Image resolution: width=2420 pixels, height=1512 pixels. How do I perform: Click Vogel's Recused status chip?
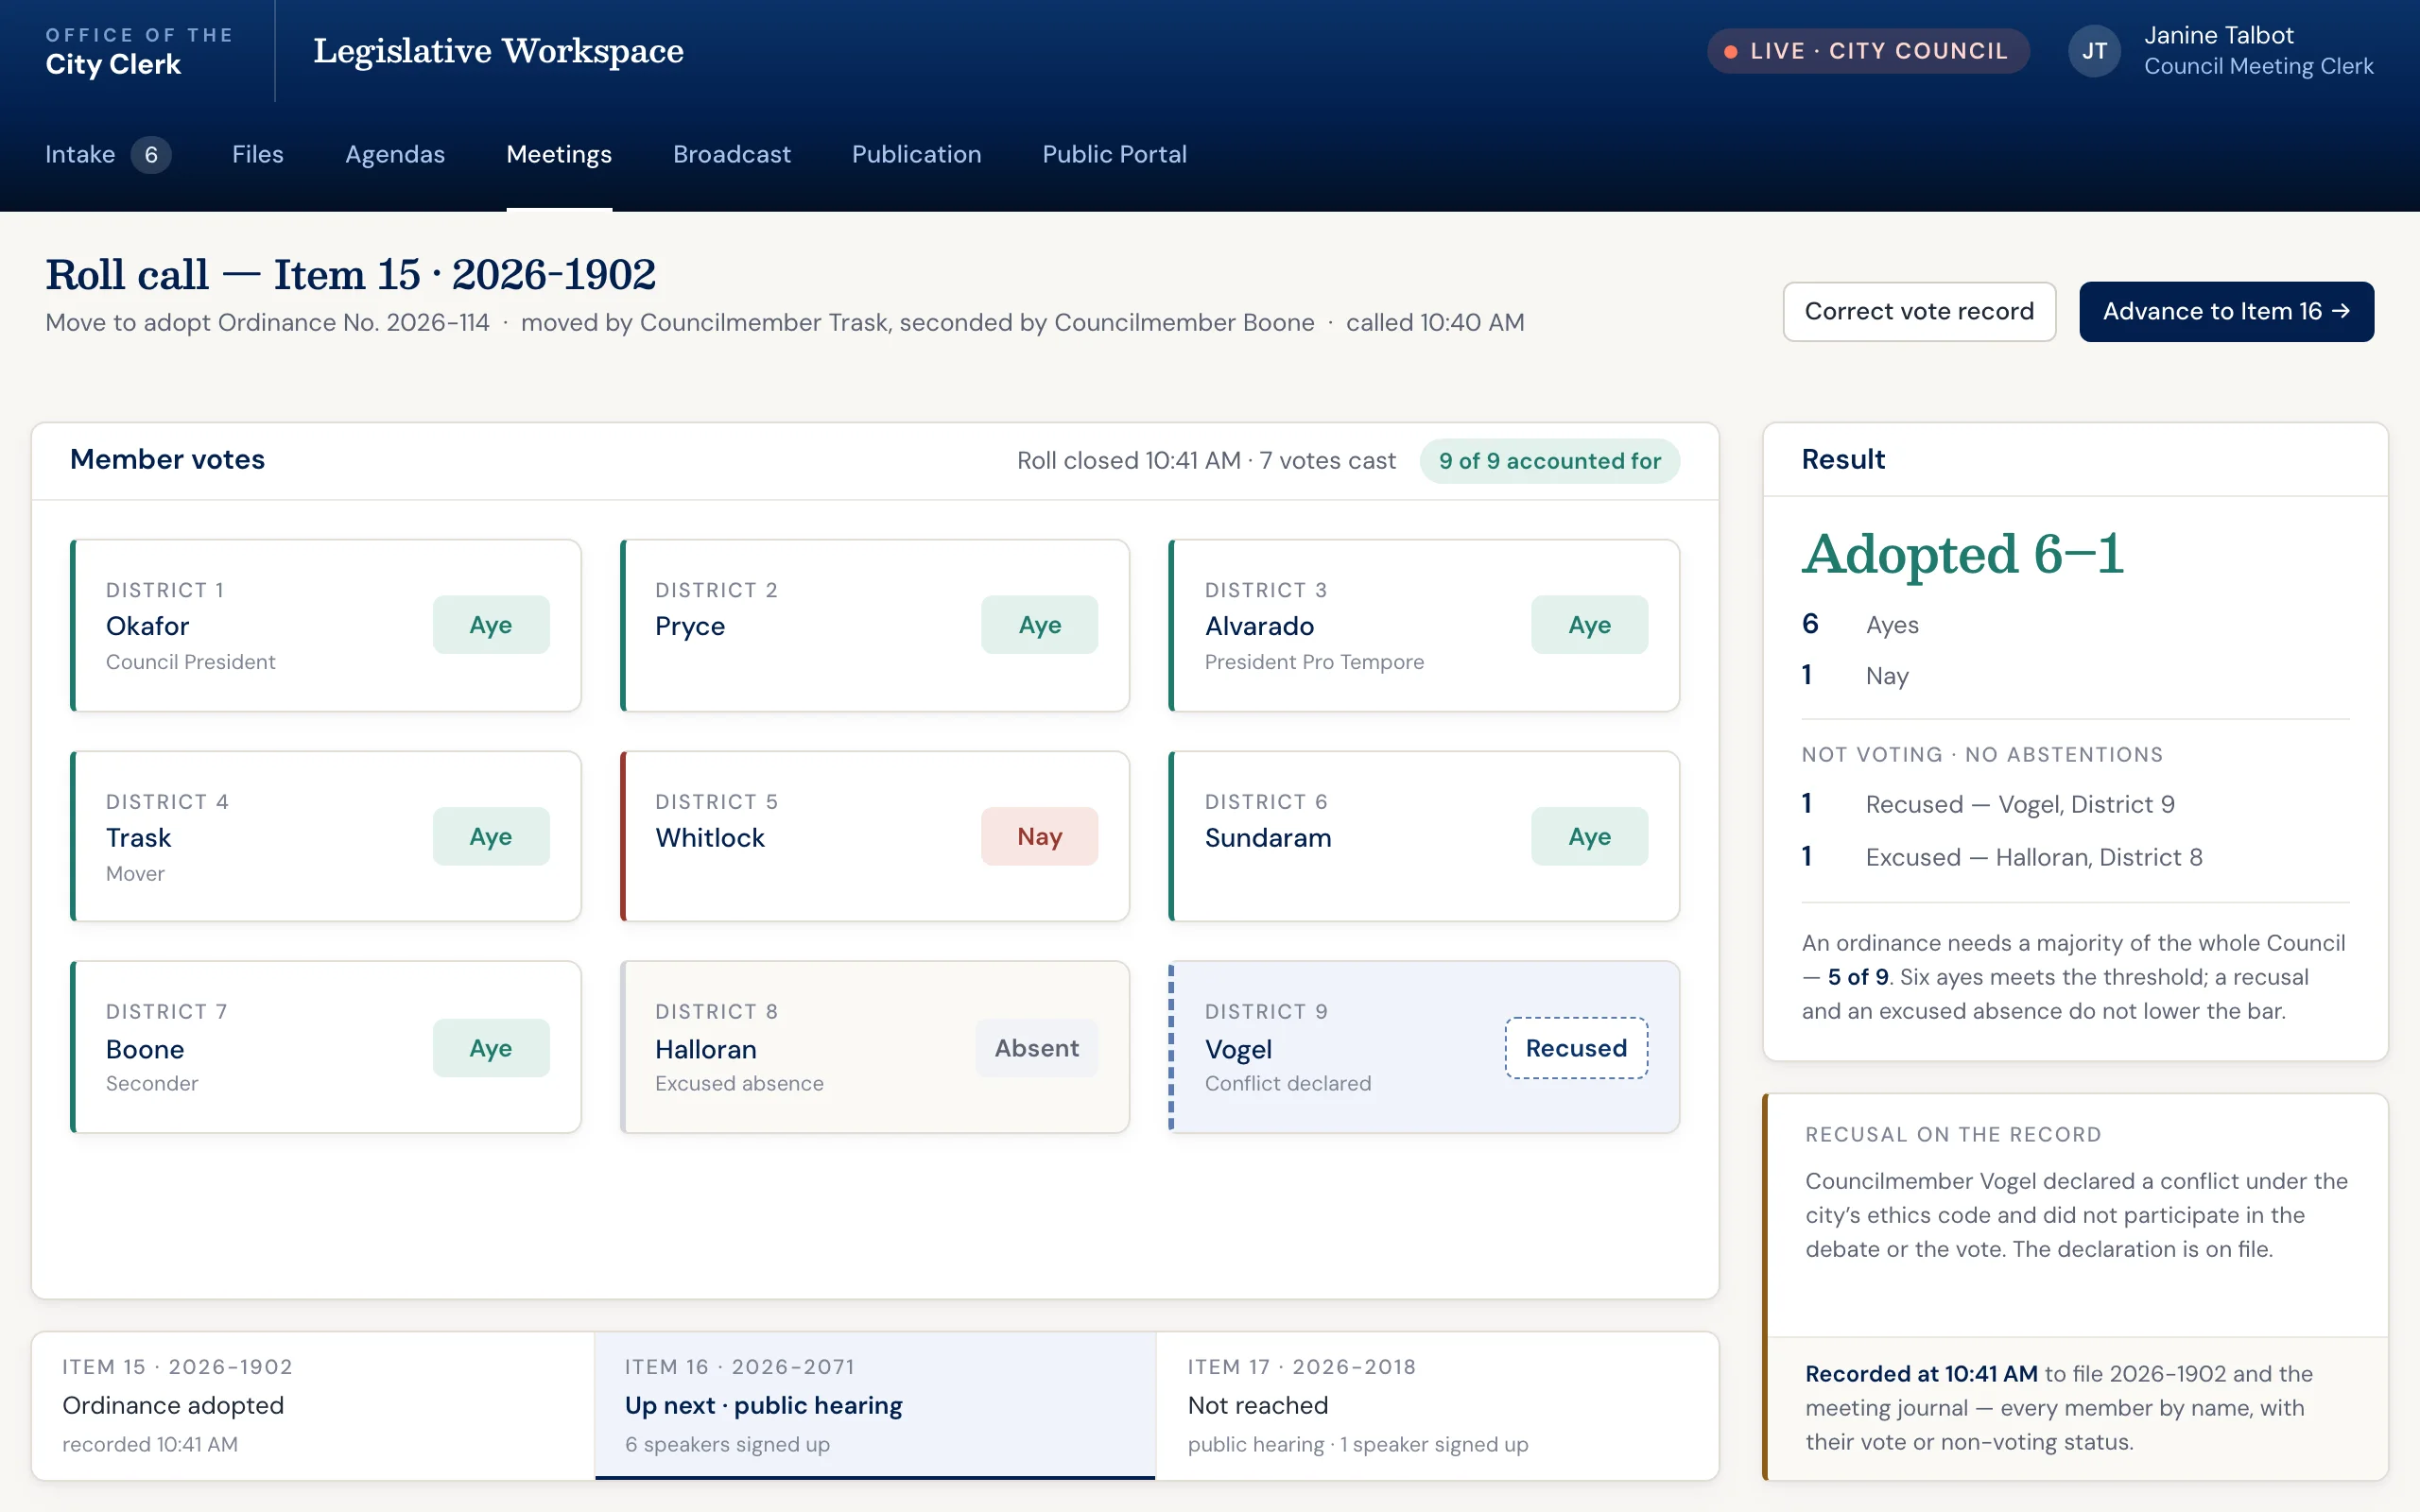click(x=1576, y=1048)
